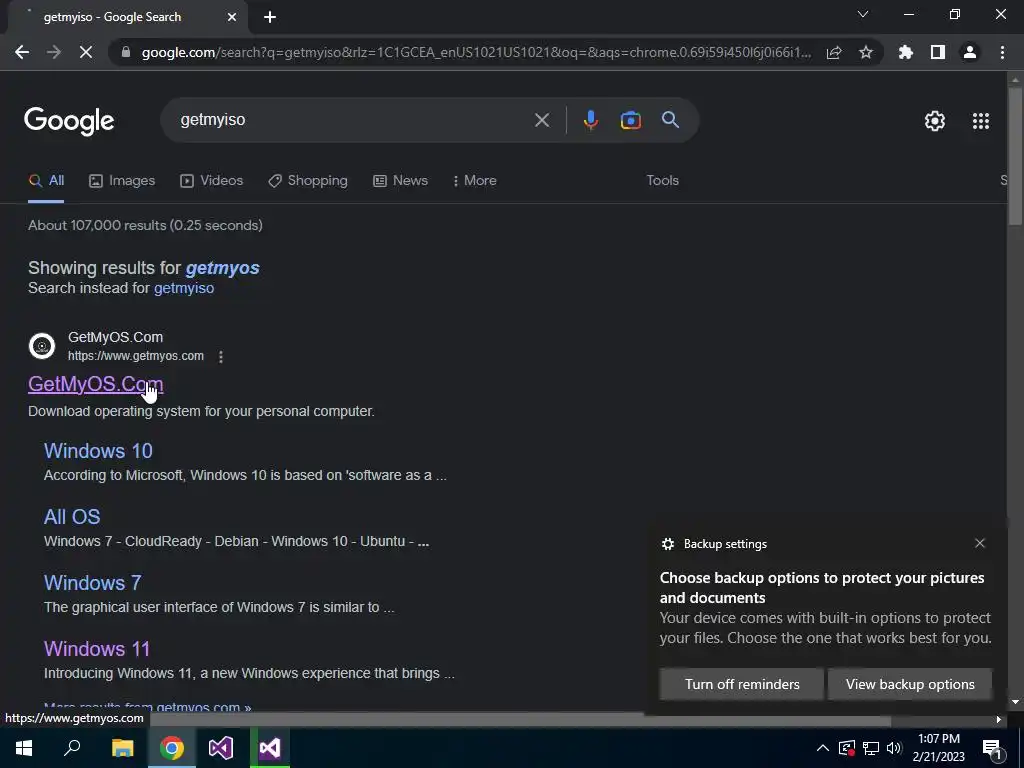Image resolution: width=1024 pixels, height=768 pixels.
Task: Search by image with camera icon
Action: [630, 120]
